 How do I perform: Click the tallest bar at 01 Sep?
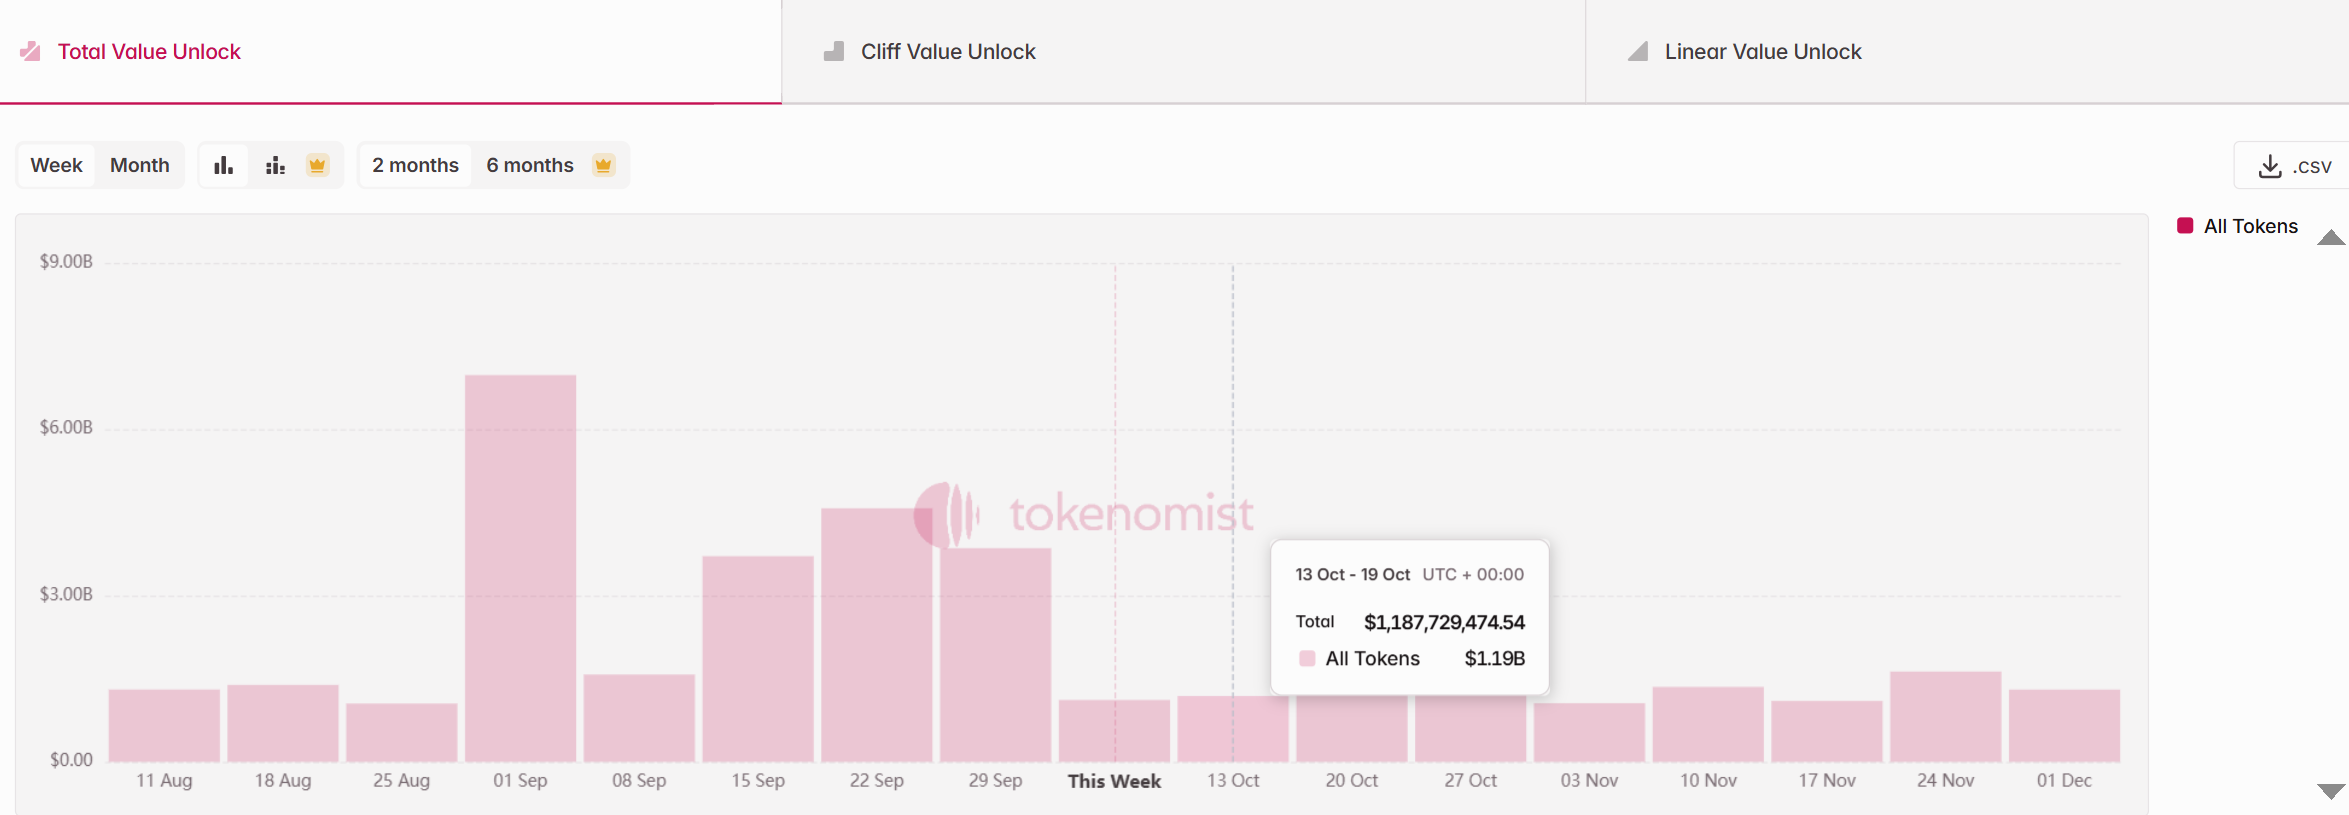click(x=520, y=568)
